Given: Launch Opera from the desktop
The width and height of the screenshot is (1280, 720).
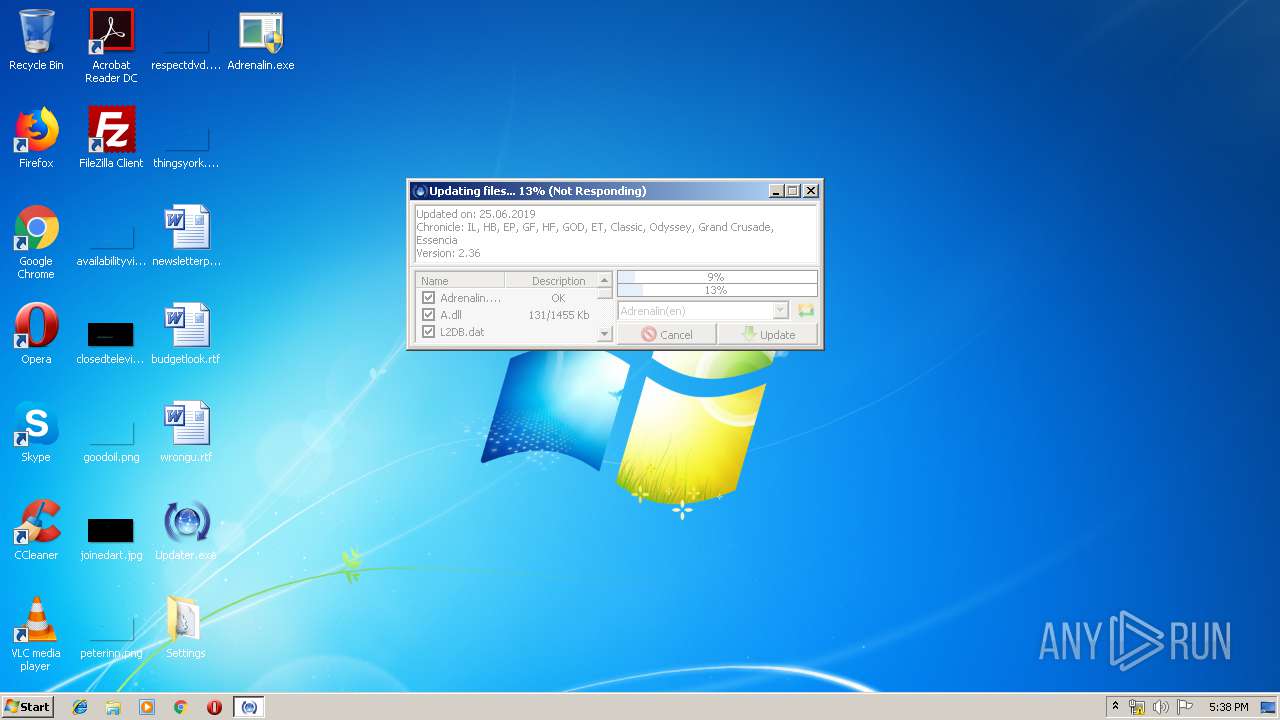Looking at the screenshot, I should pos(36,334).
